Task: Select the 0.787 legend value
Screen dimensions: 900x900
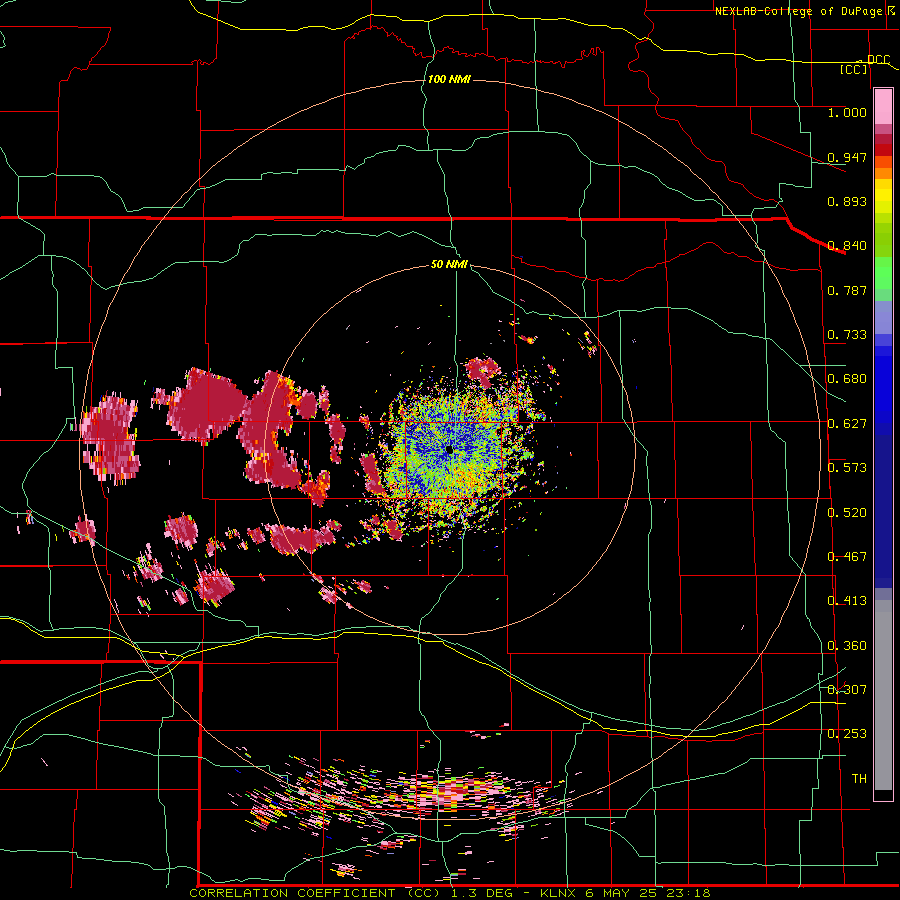Action: point(847,290)
